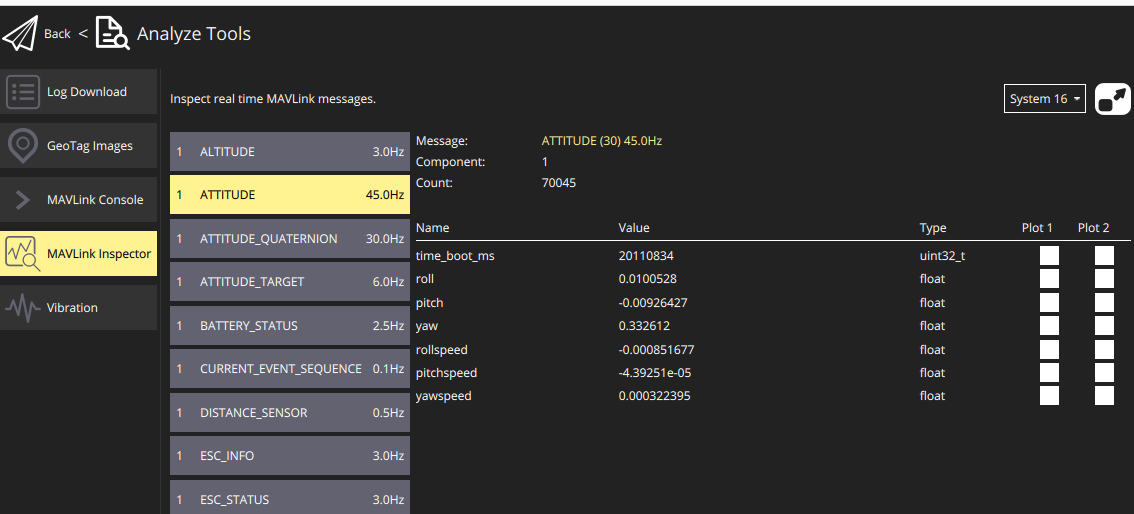Click the MAVLink Console chevron icon

click(23, 200)
